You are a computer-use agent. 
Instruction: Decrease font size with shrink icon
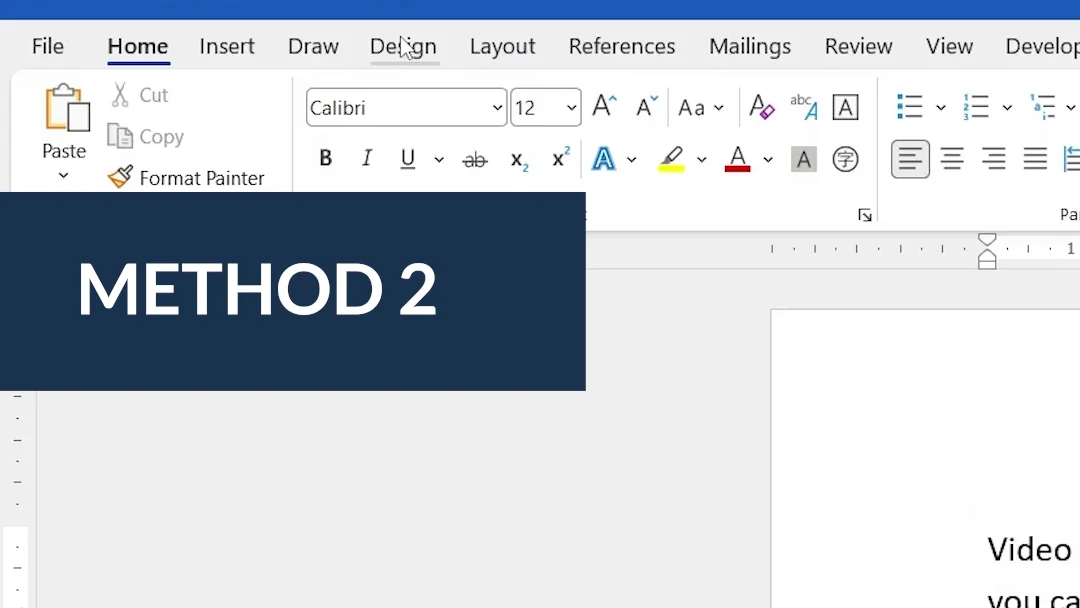(x=646, y=107)
